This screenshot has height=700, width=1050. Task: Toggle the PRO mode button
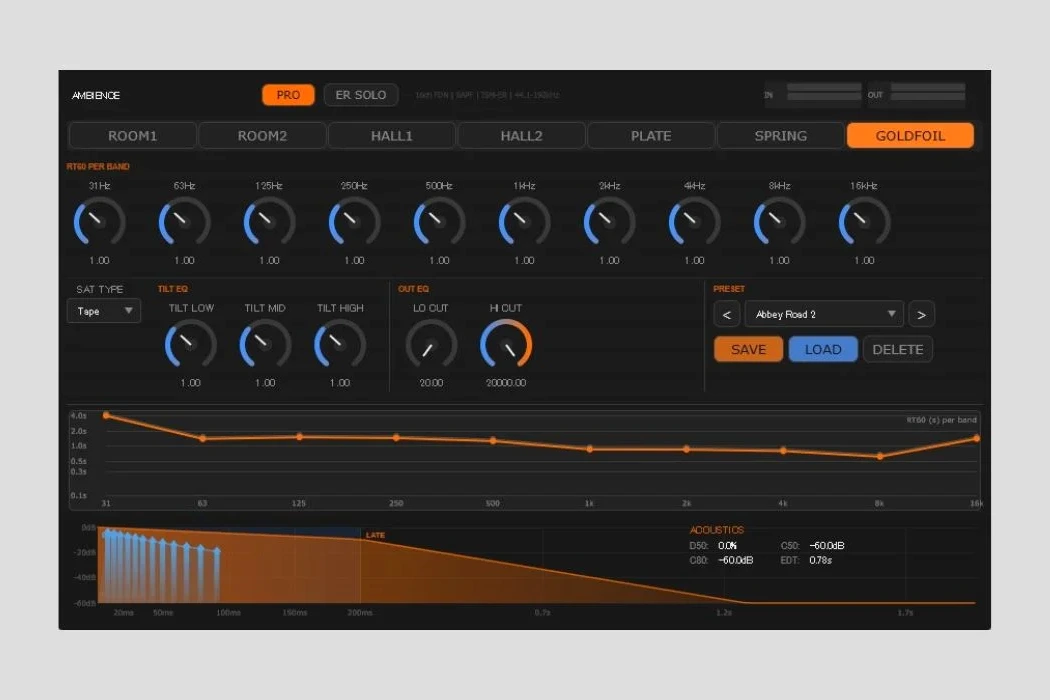(288, 95)
